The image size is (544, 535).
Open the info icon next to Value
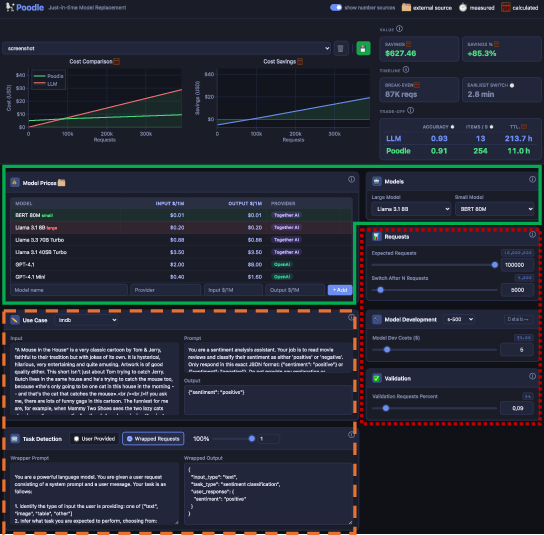click(x=399, y=29)
